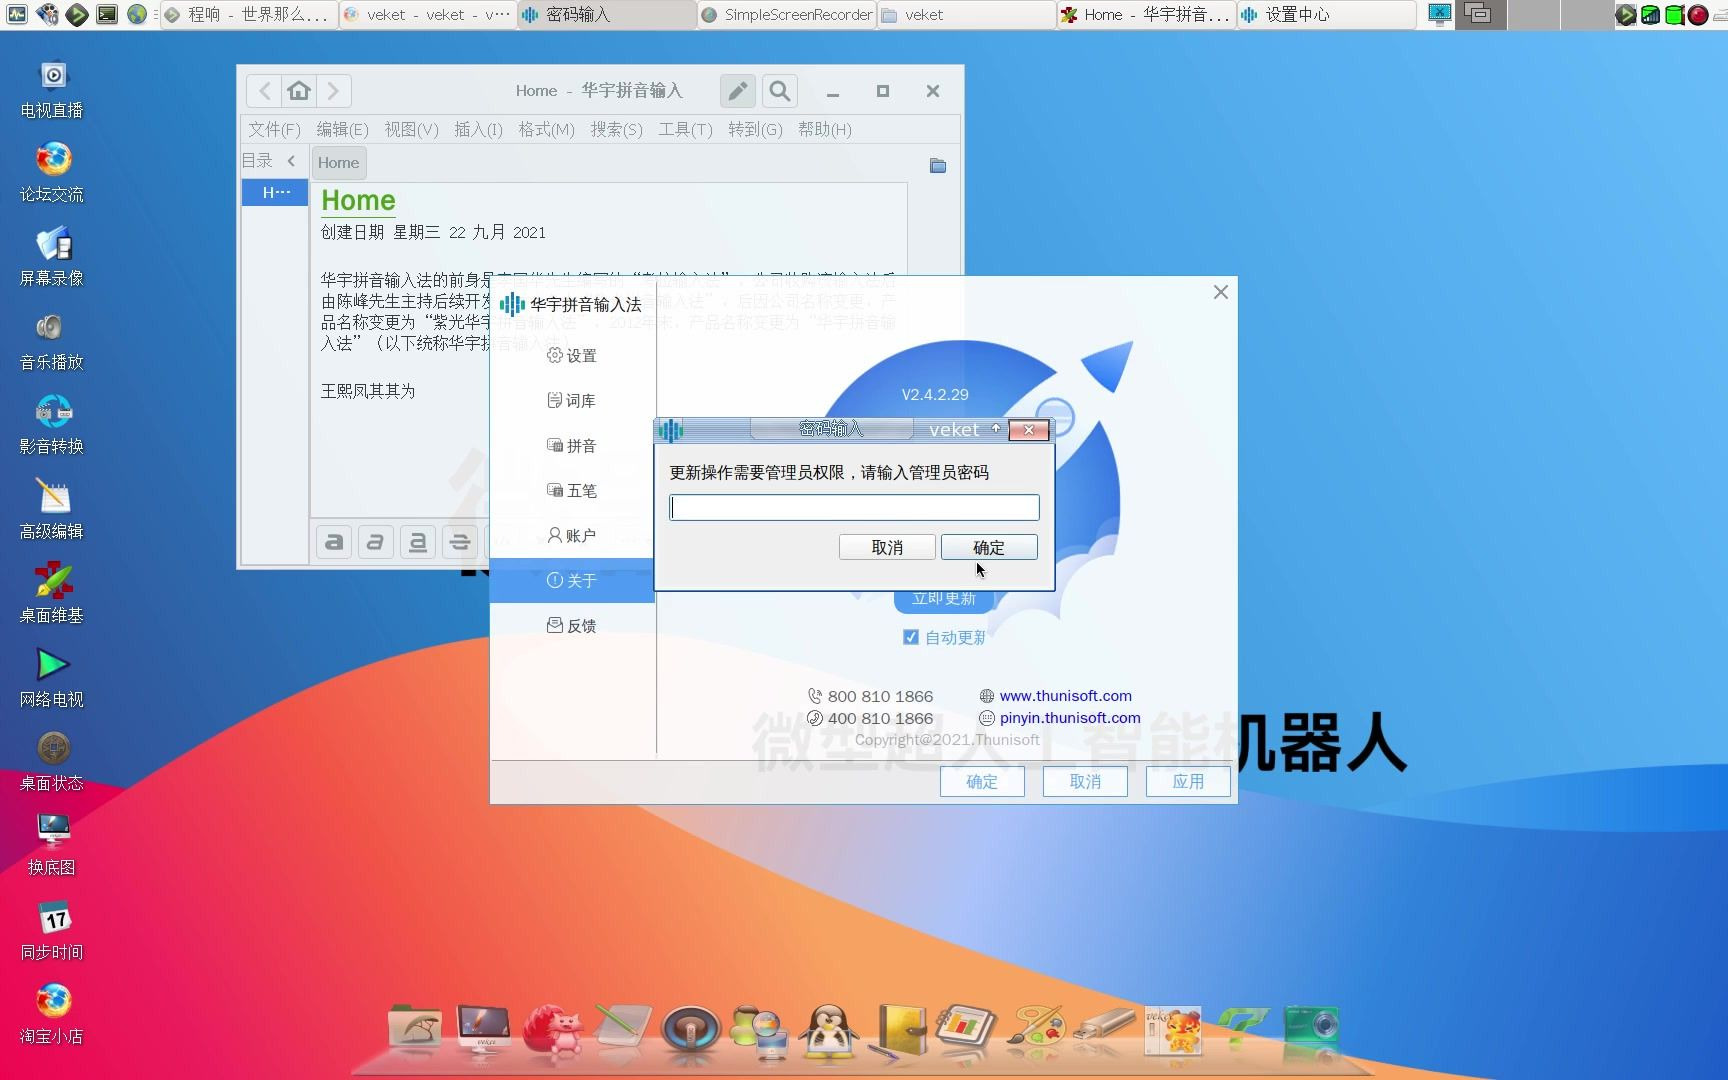Launch 桌面维基 desktop icon
The height and width of the screenshot is (1080, 1728).
52,595
